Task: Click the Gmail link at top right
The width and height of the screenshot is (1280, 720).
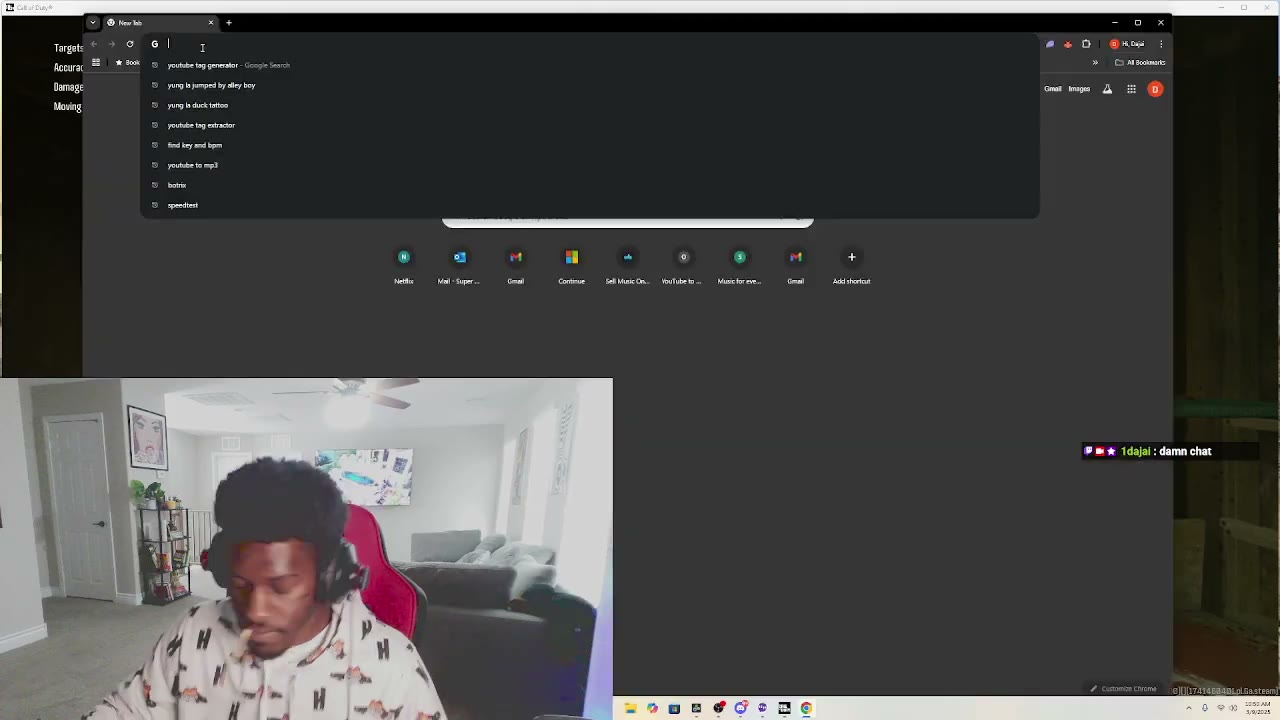Action: point(1052,89)
